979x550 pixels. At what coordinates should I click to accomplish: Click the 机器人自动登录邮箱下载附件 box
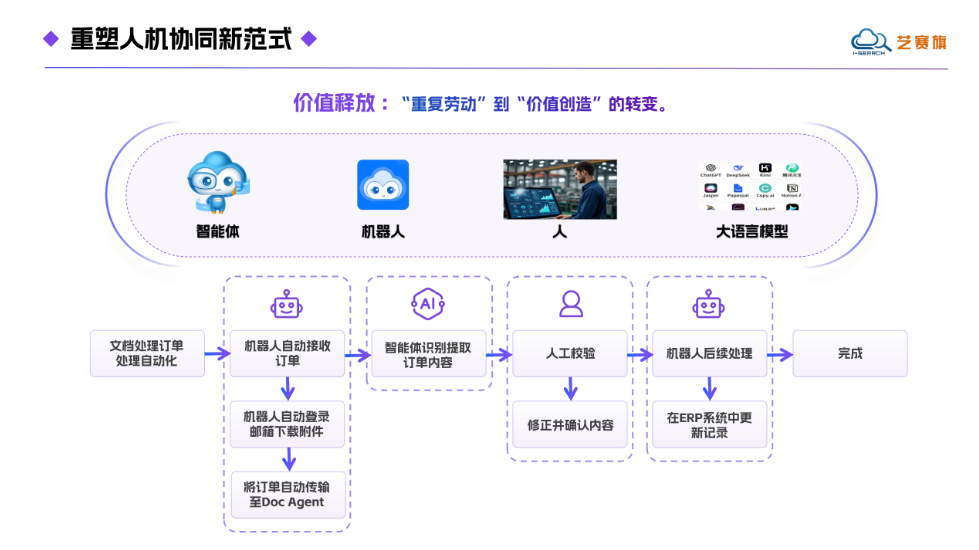287,425
